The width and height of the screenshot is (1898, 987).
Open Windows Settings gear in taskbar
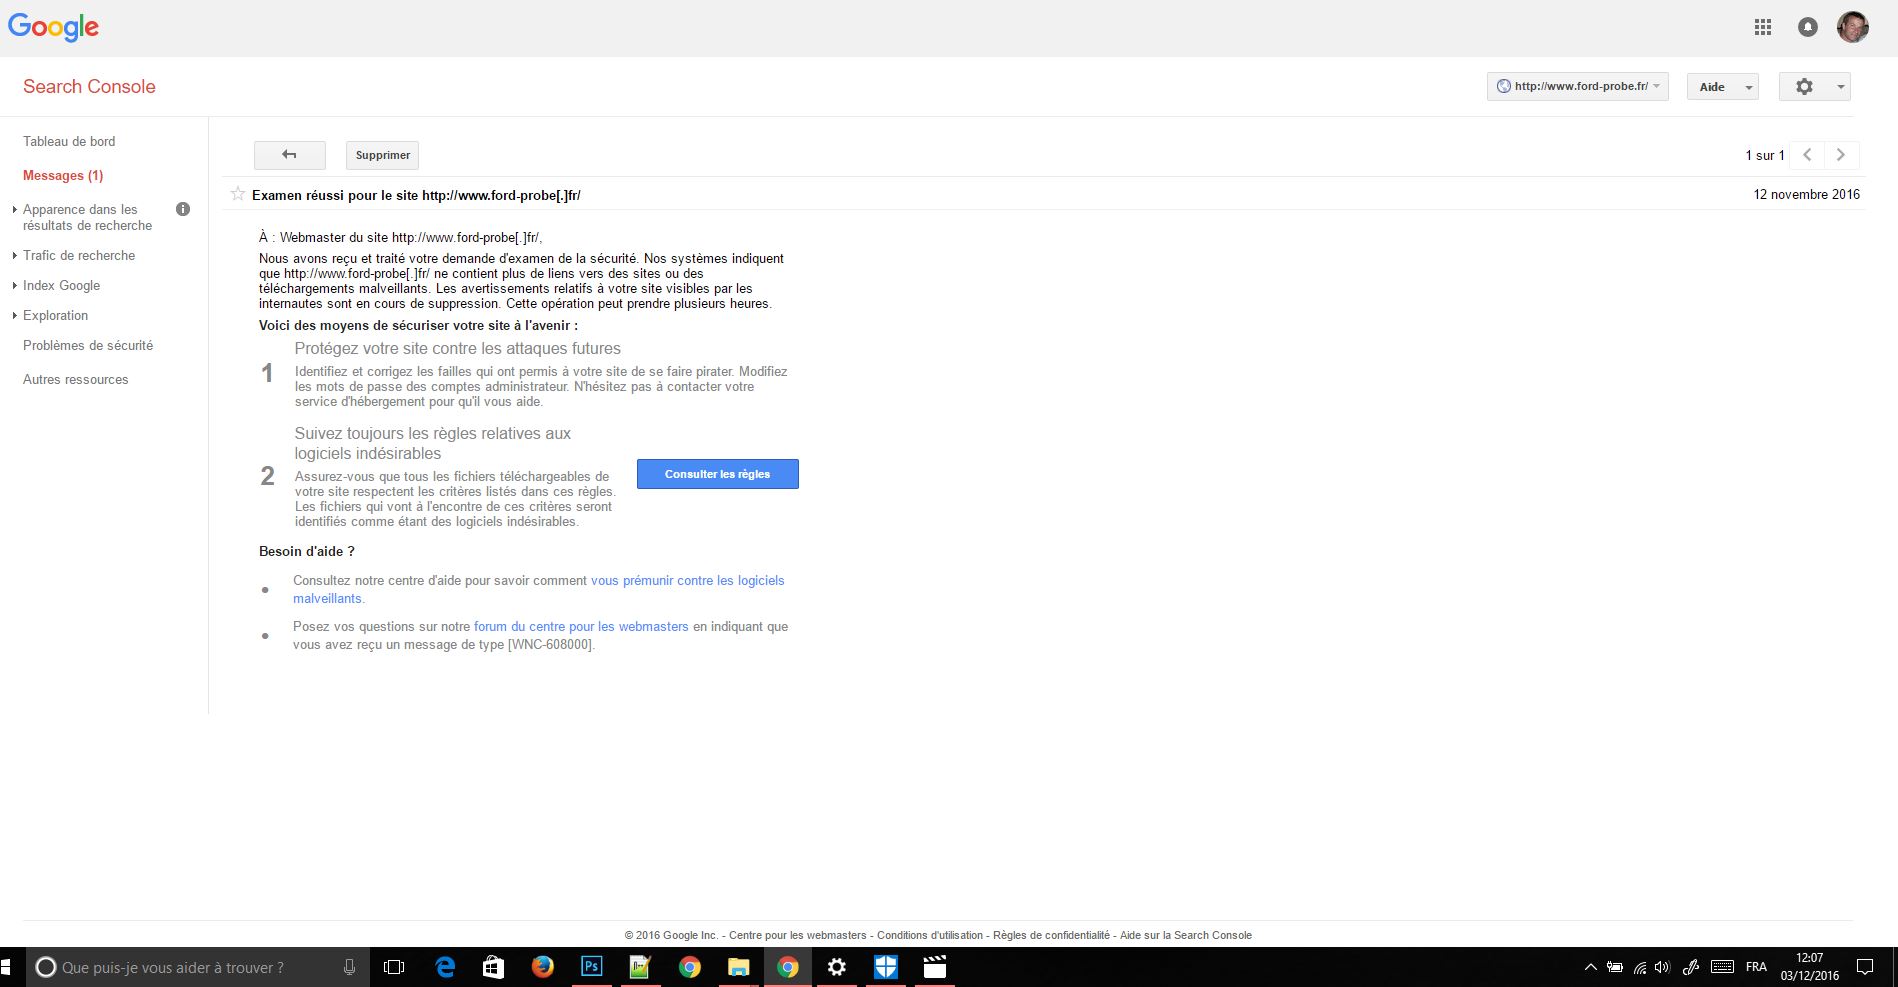coord(837,967)
